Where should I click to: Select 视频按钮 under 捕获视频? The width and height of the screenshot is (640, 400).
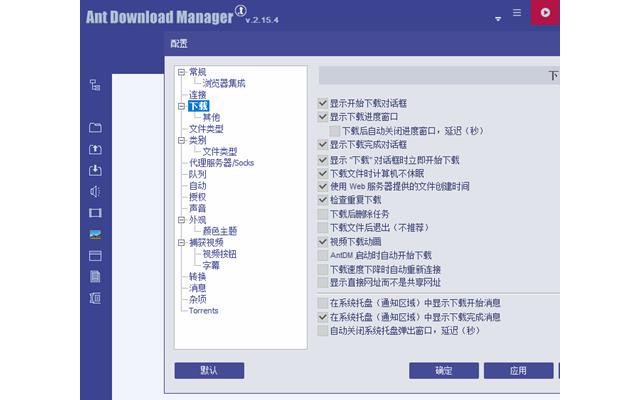[x=220, y=254]
